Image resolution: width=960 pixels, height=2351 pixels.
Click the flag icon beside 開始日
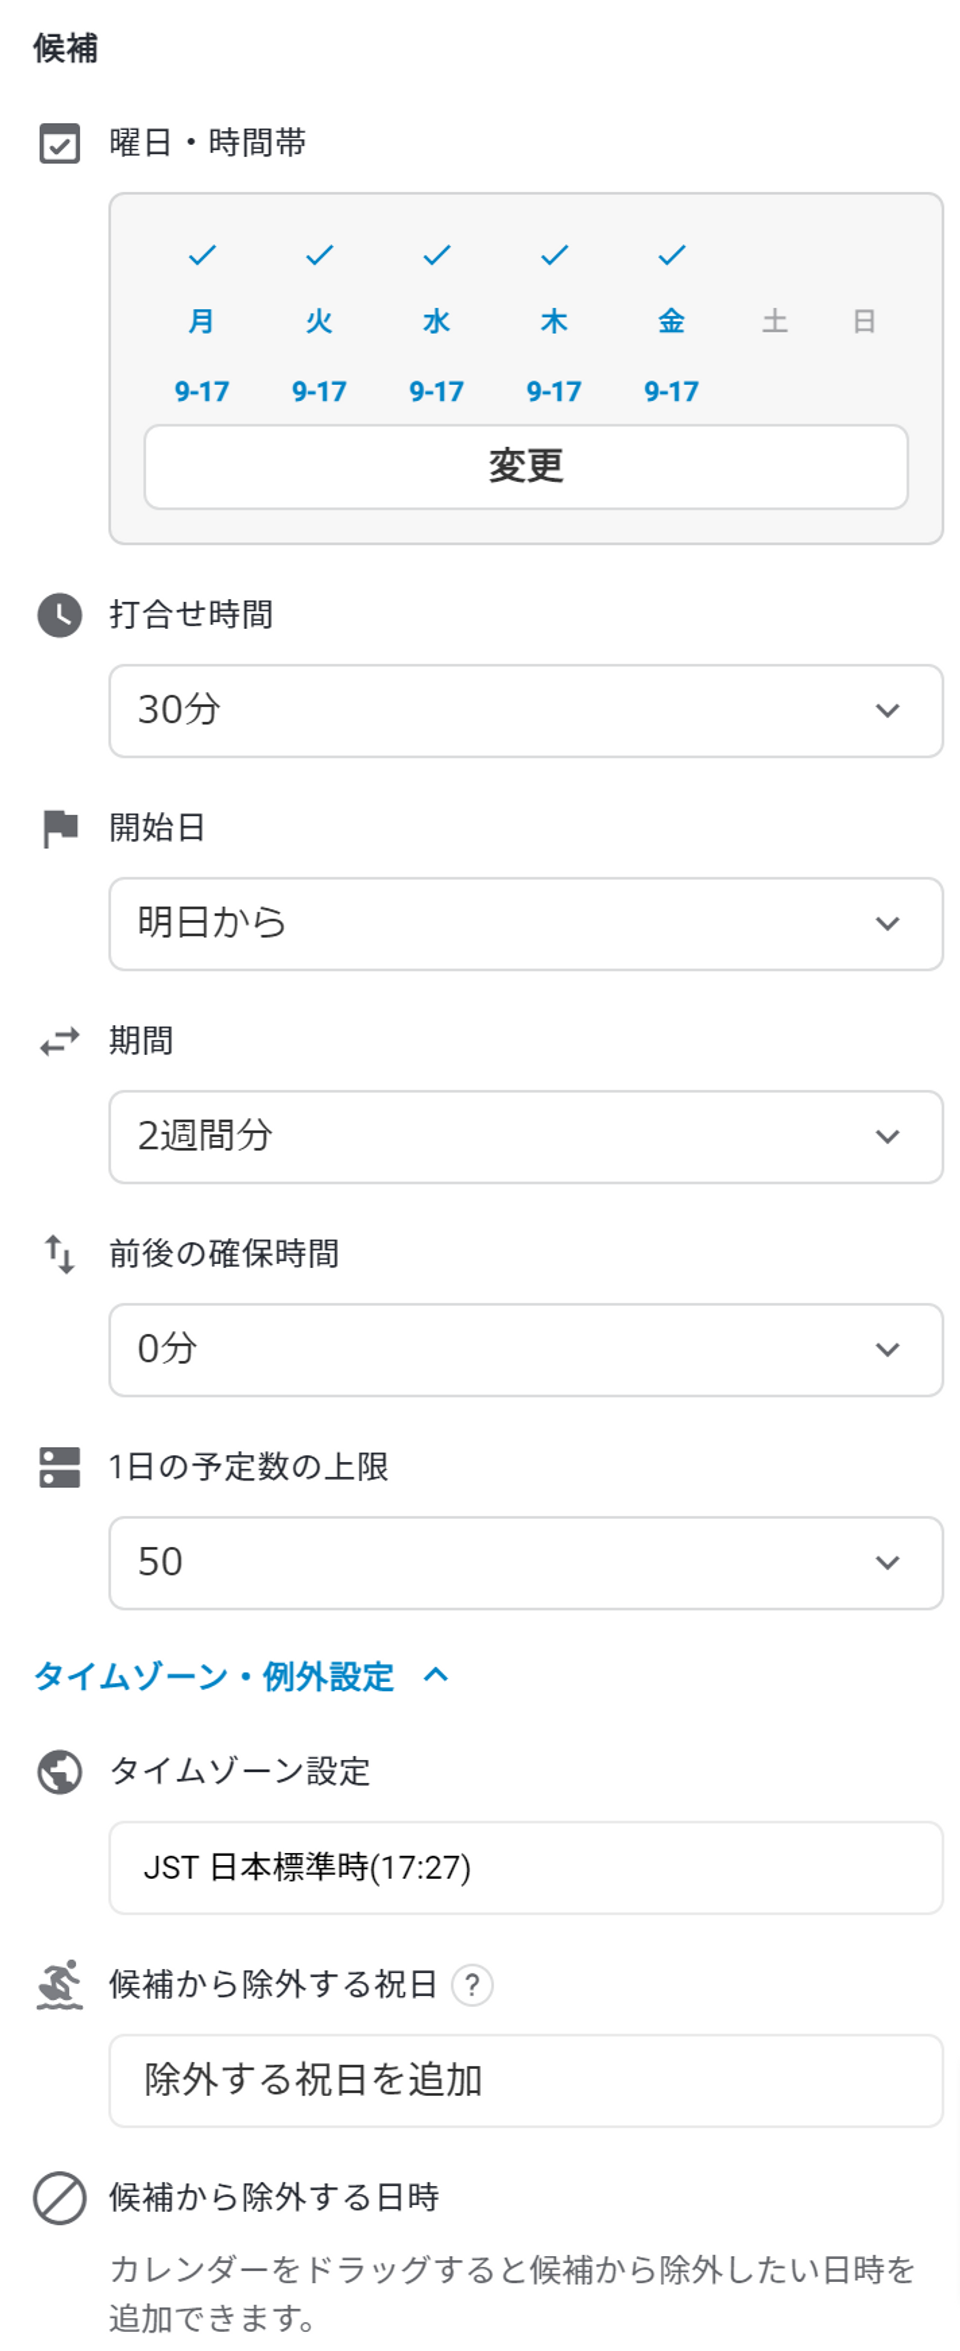[60, 828]
